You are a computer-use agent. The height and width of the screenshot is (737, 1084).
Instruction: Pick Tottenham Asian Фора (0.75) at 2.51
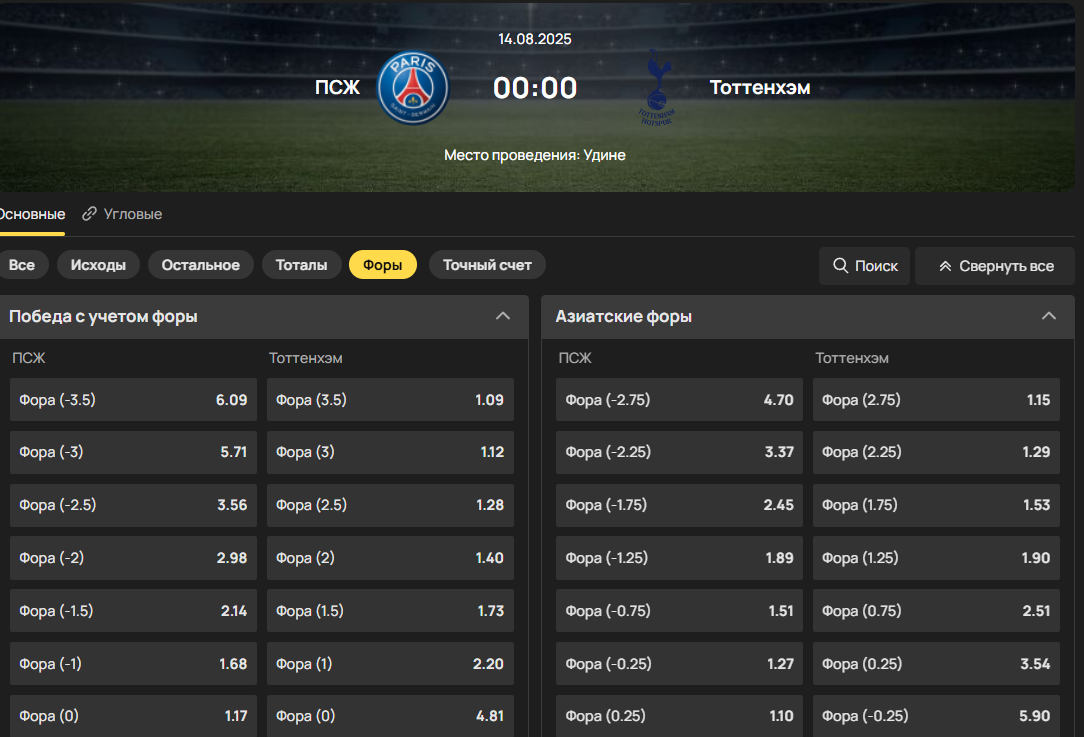(x=936, y=610)
